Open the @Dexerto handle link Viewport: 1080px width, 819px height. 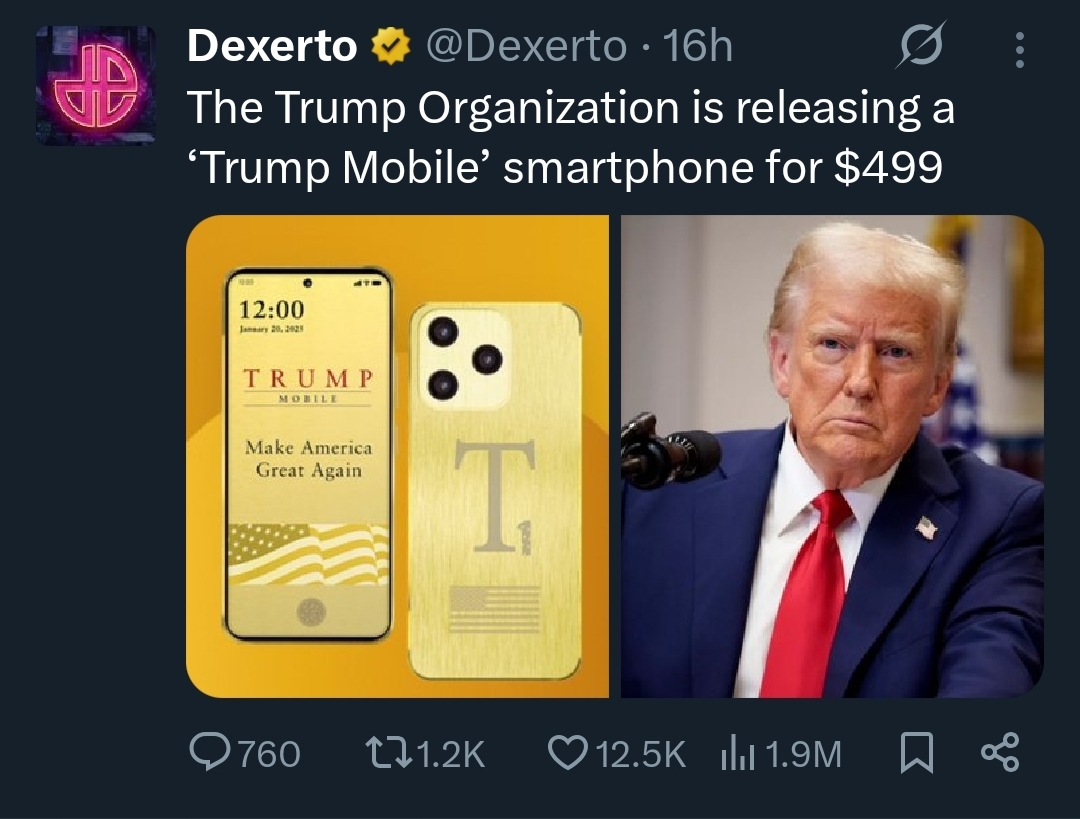click(527, 47)
